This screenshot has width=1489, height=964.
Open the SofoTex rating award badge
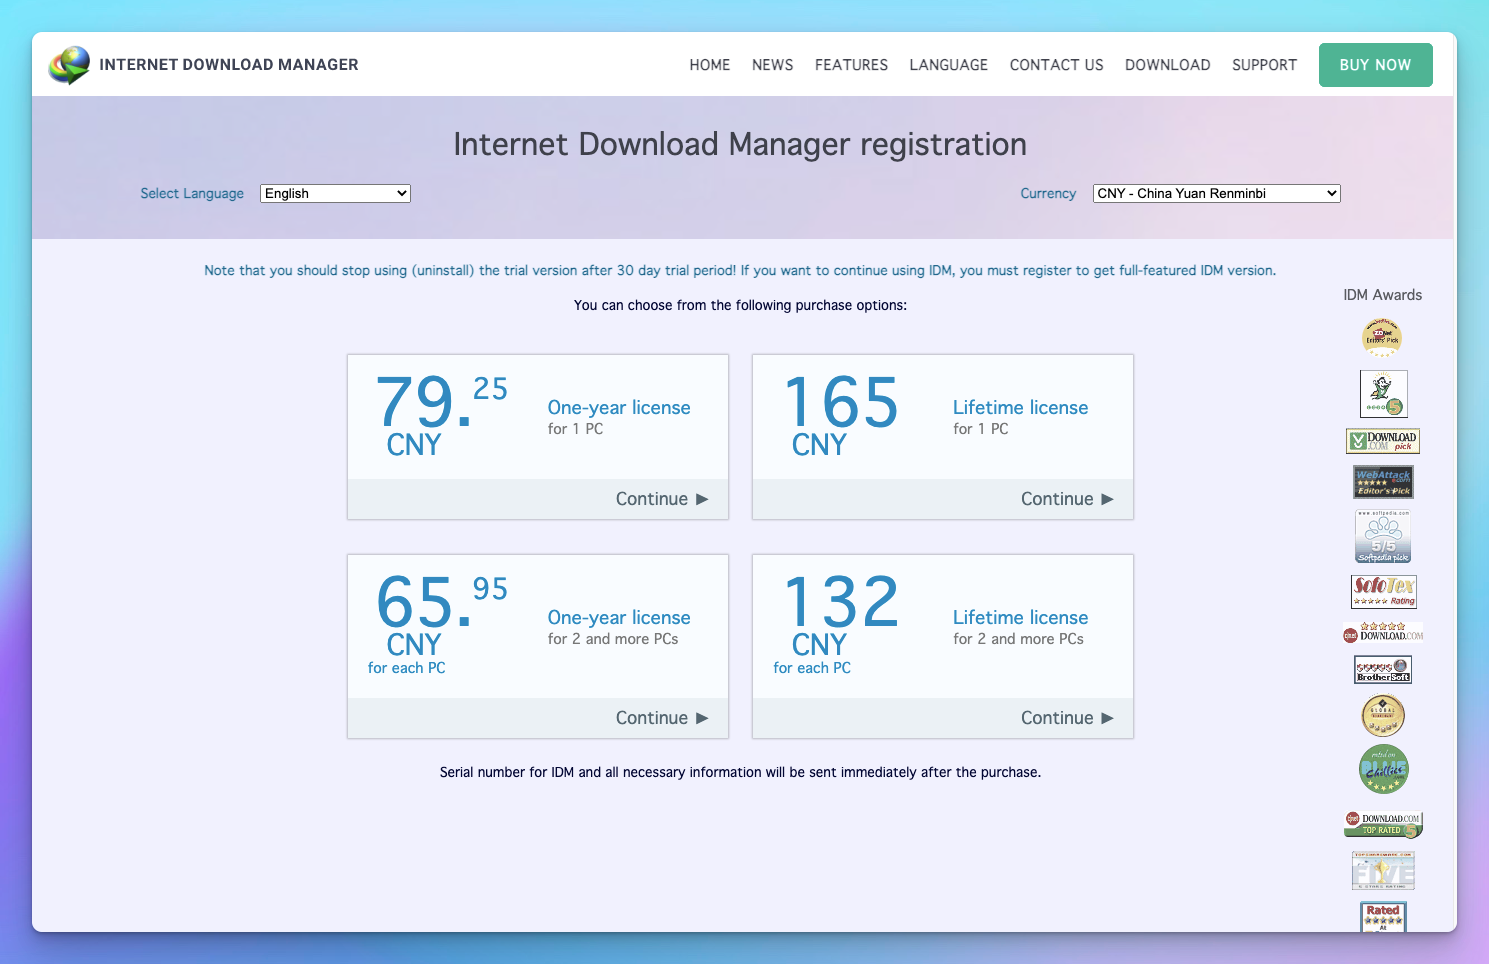tap(1384, 592)
